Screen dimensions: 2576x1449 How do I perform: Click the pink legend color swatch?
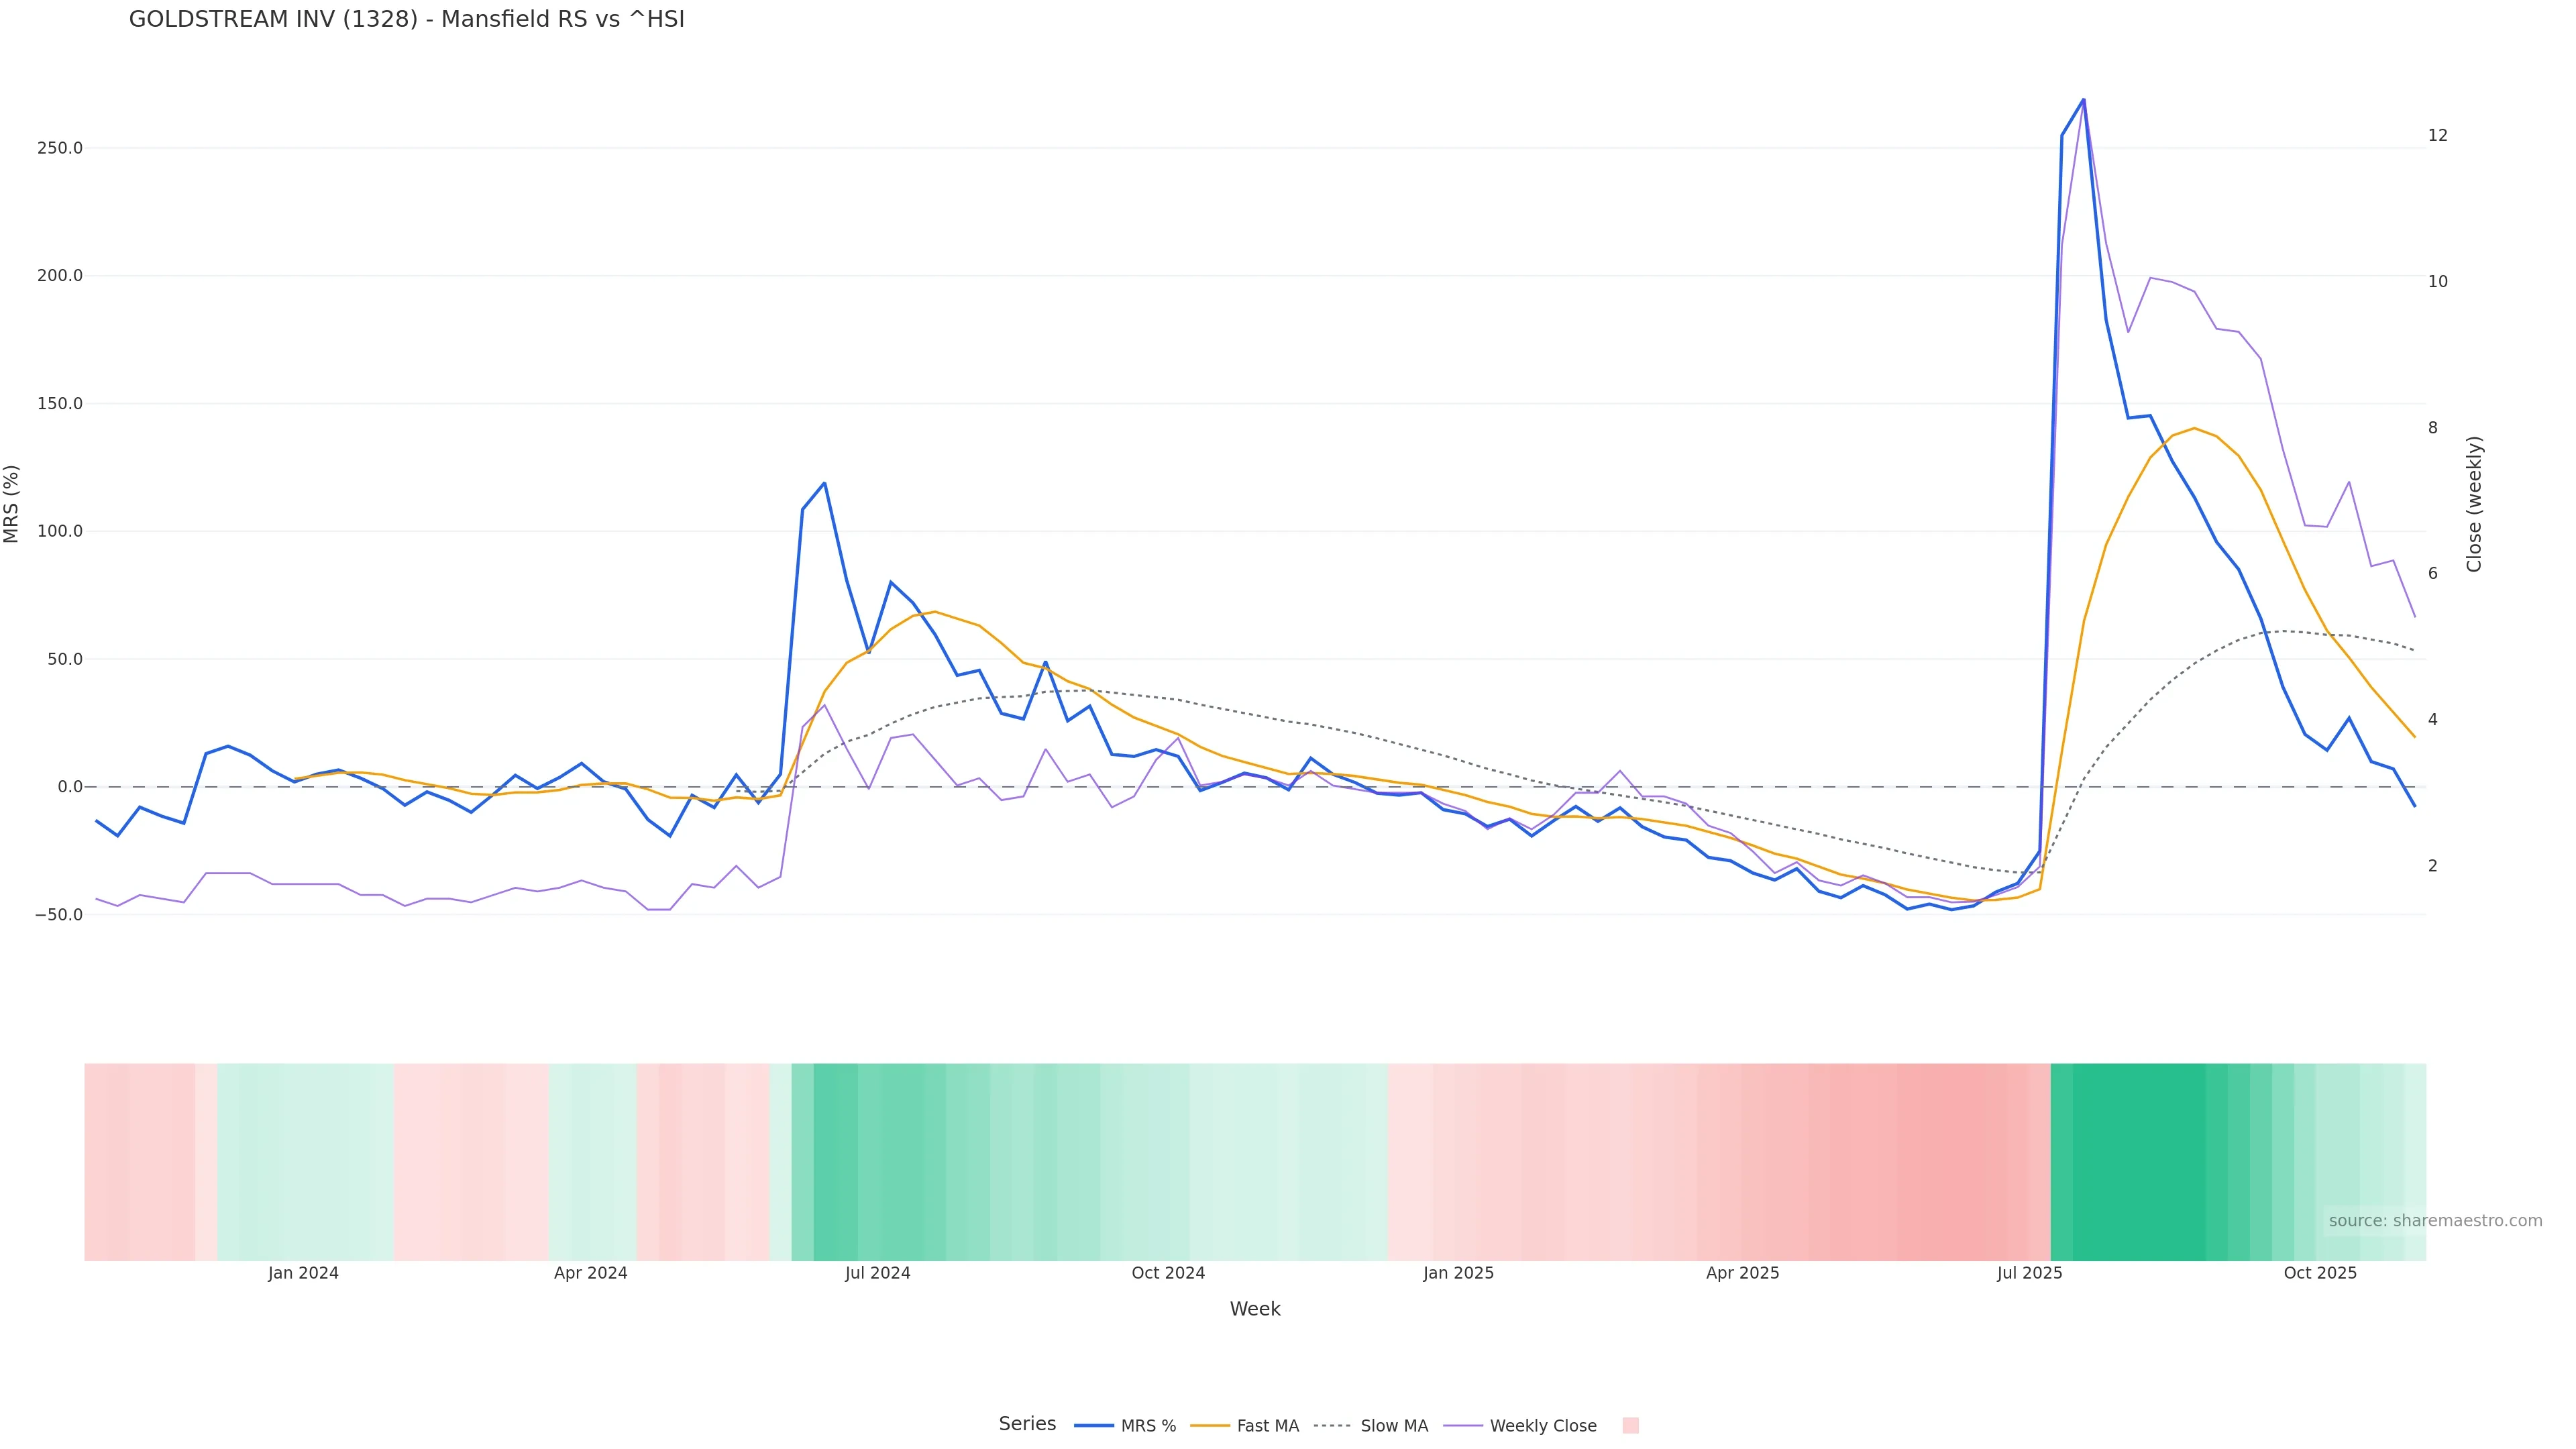1630,1426
